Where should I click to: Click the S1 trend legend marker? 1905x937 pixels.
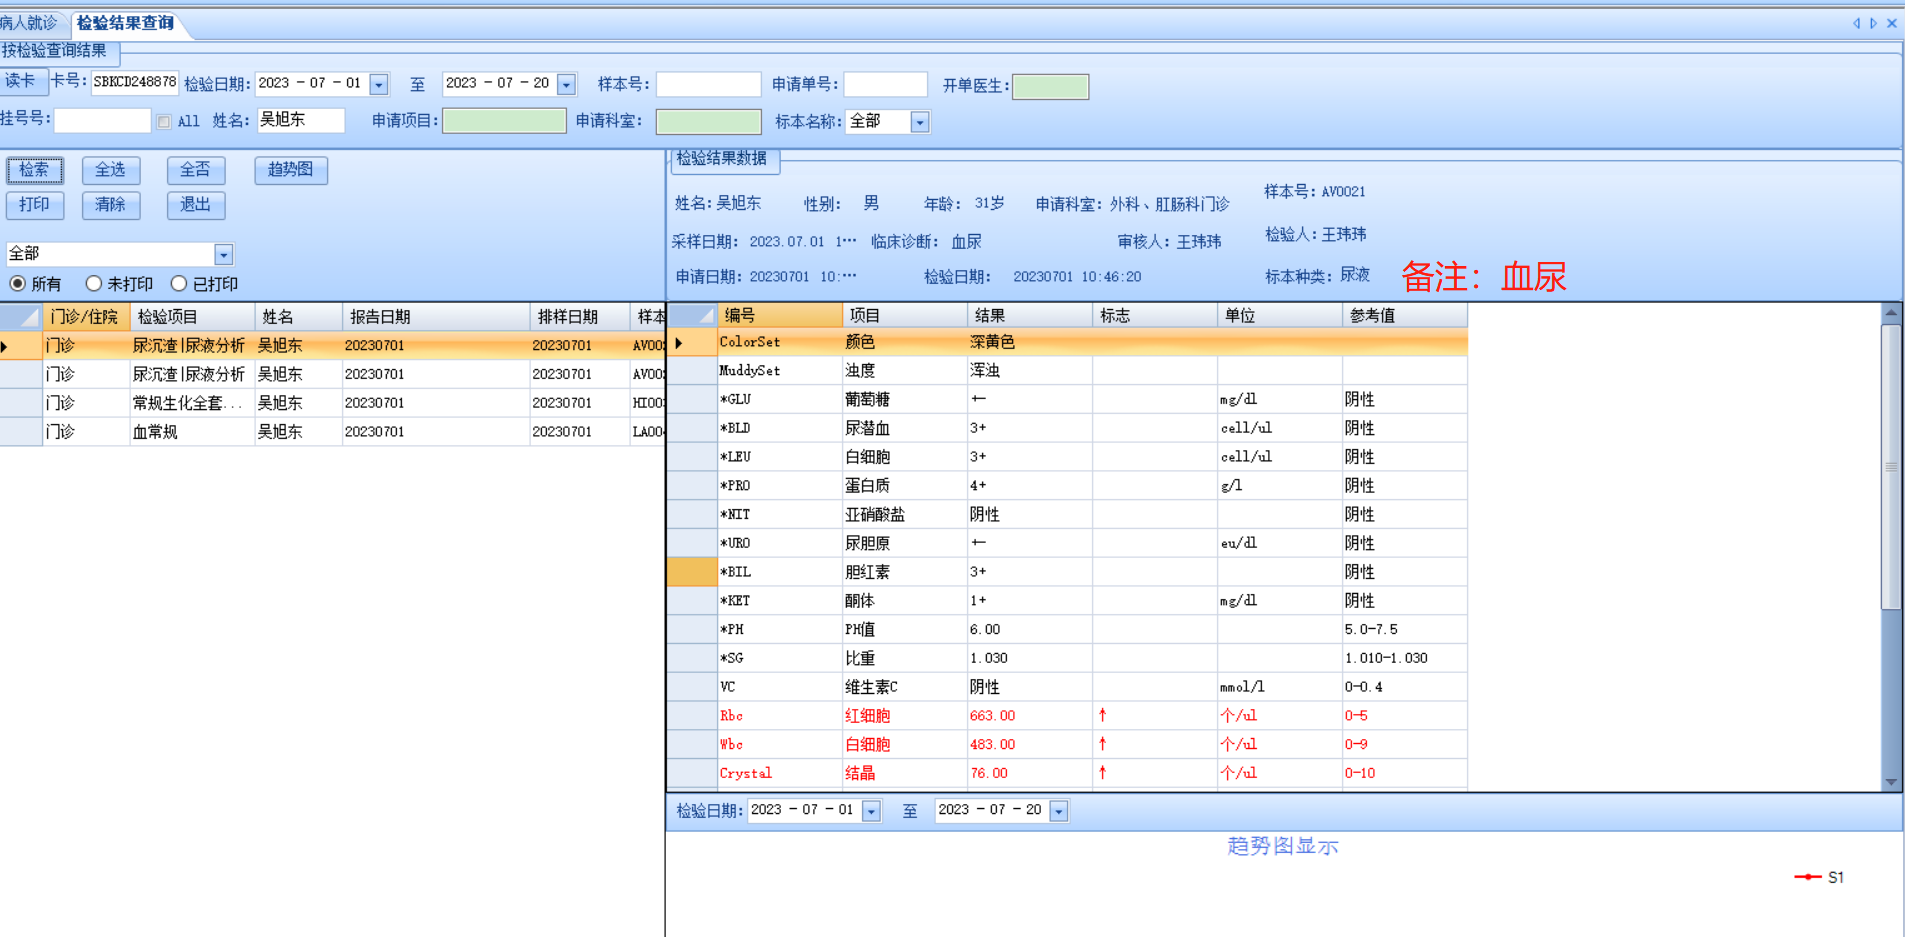pyautogui.click(x=1808, y=877)
